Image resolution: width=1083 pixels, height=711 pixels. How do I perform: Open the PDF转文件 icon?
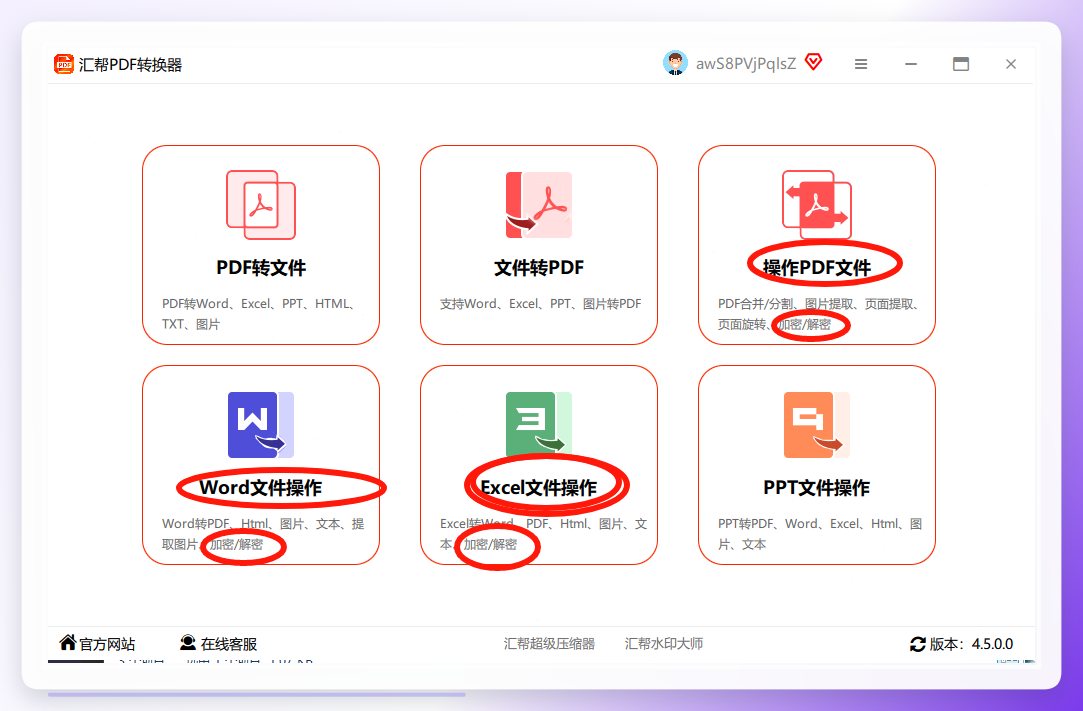pyautogui.click(x=261, y=205)
